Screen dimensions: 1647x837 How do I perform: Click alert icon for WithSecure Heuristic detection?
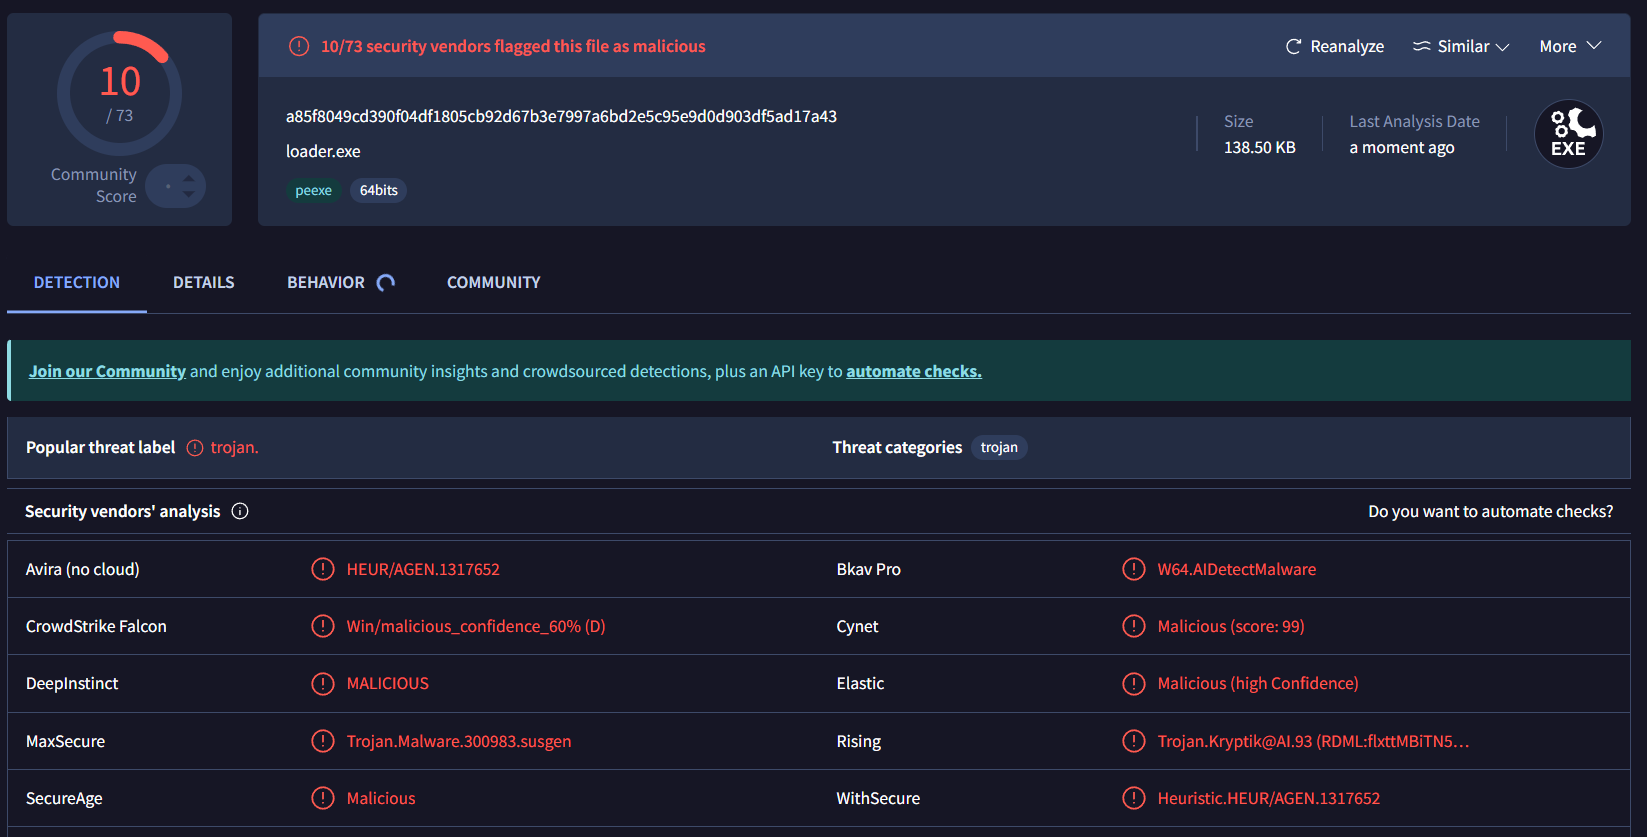tap(1134, 798)
